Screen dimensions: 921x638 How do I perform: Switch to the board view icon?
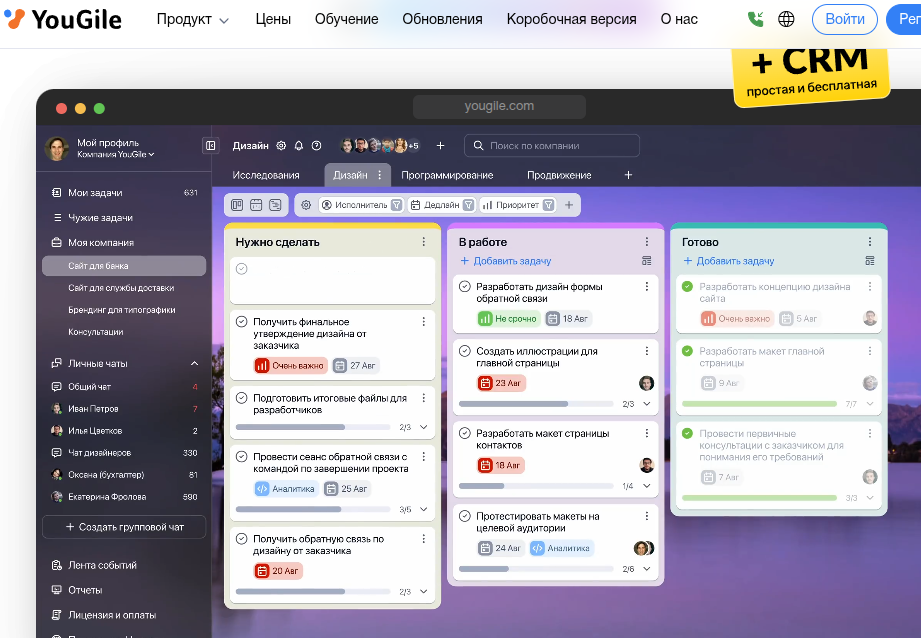click(237, 205)
